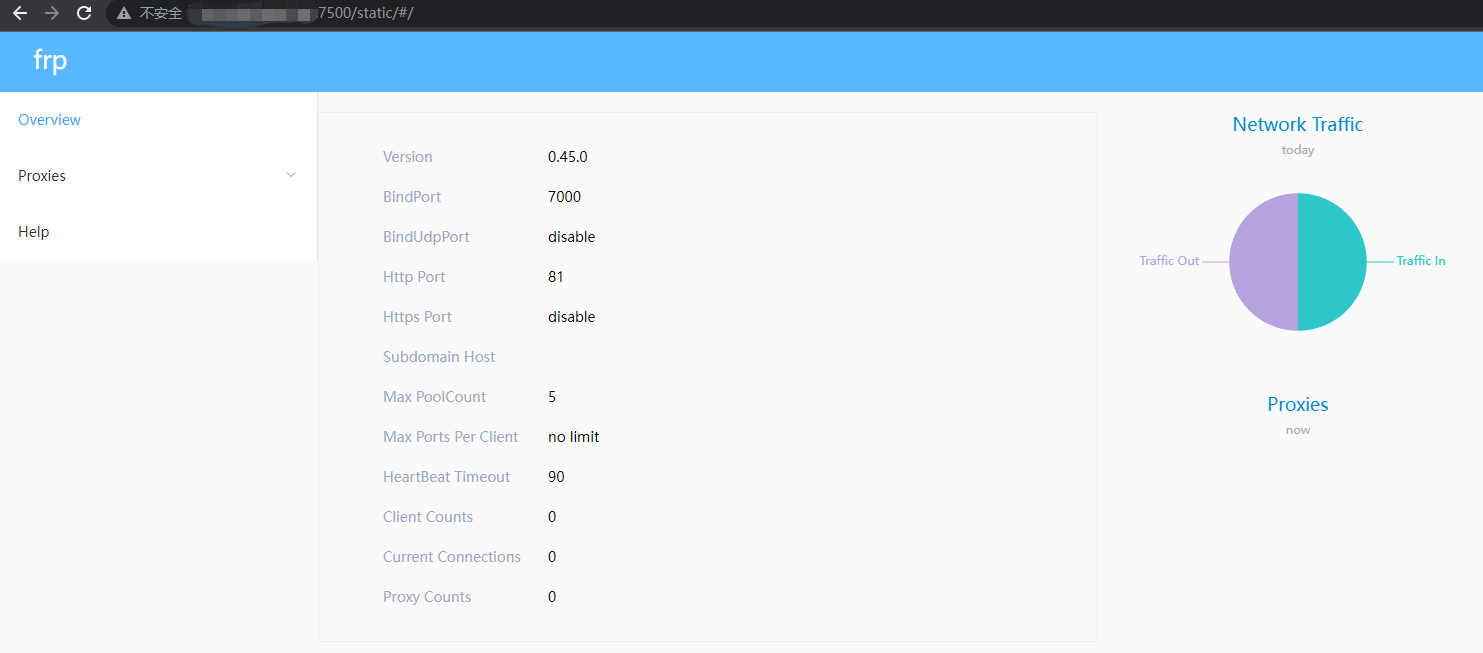Viewport: 1483px width, 653px height.
Task: Click the Proxy Counts label
Action: [427, 597]
